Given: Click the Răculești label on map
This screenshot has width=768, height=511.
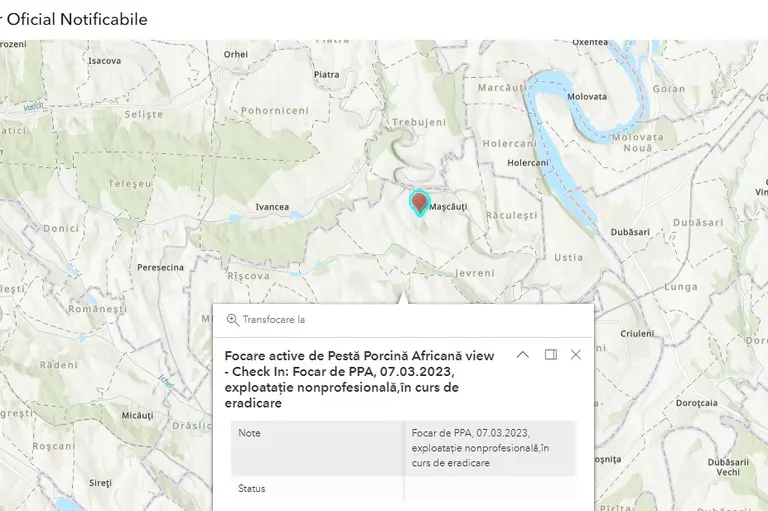Looking at the screenshot, I should (x=511, y=215).
